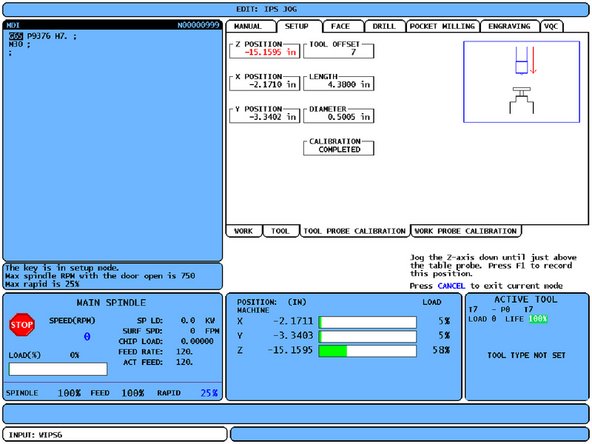This screenshot has height=444, width=592.
Task: Click machine Y position -3.3403
Action: (293, 336)
